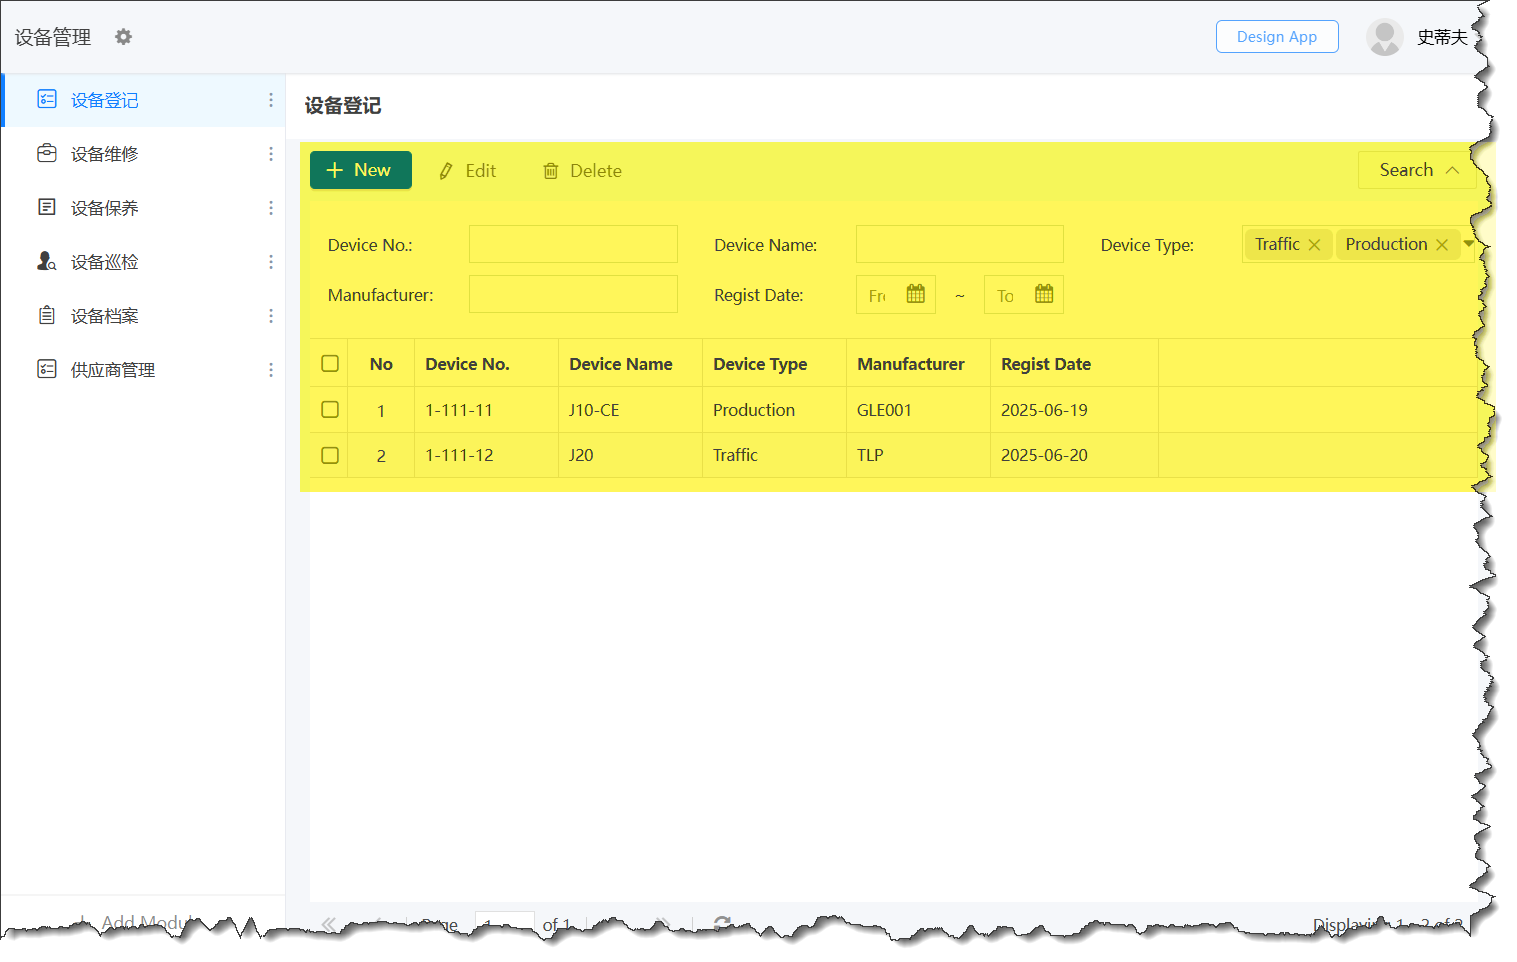Click the settings gear beside 设备管理

click(123, 37)
